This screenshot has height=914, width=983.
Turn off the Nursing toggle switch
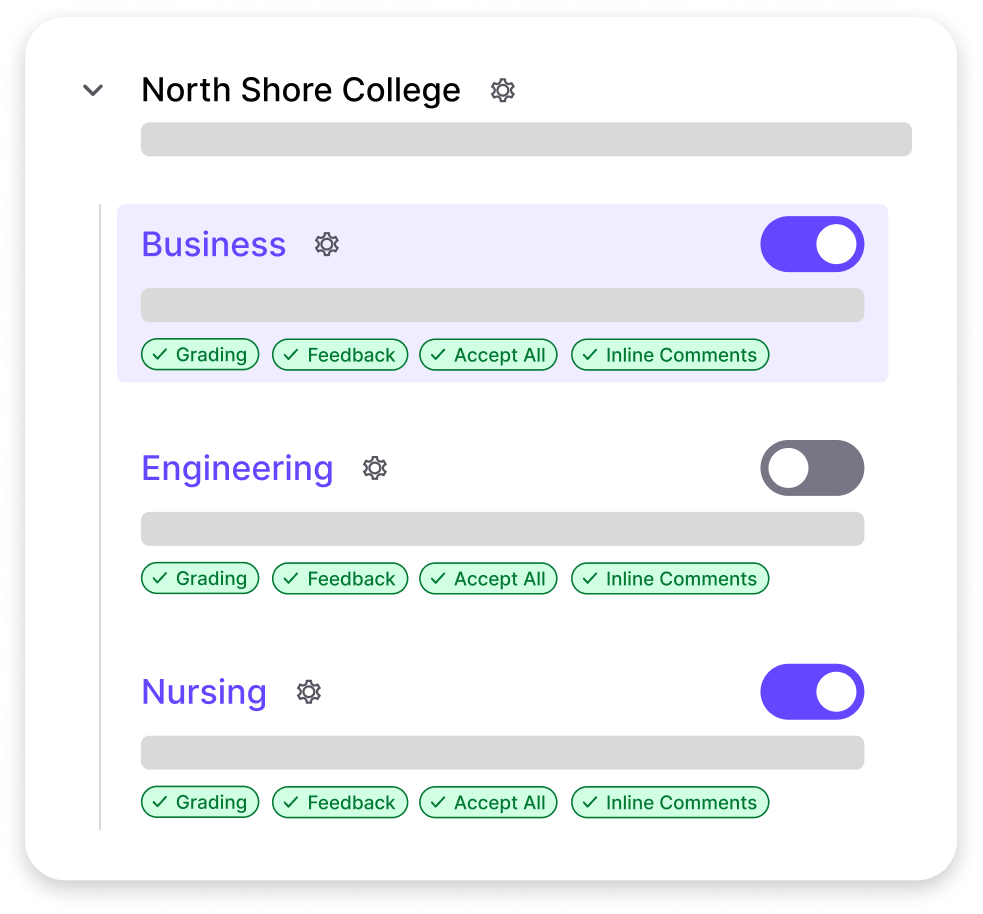812,691
